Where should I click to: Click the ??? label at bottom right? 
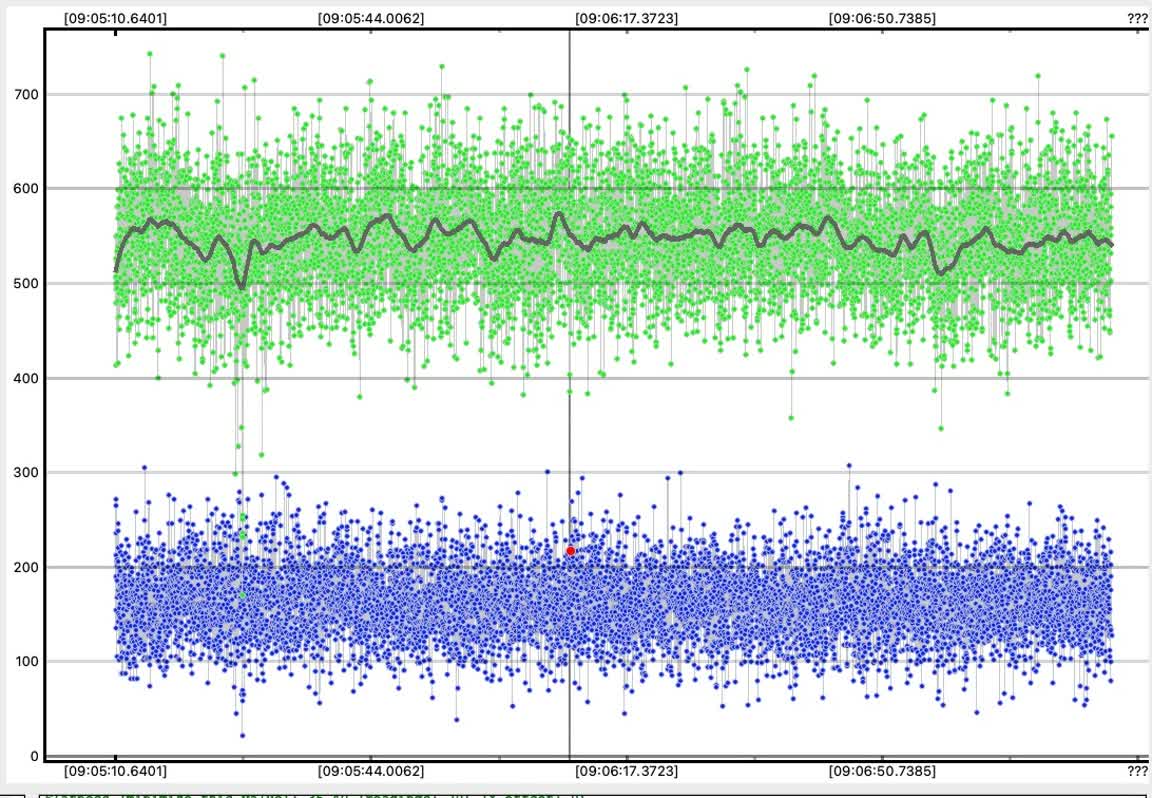[x=1138, y=771]
